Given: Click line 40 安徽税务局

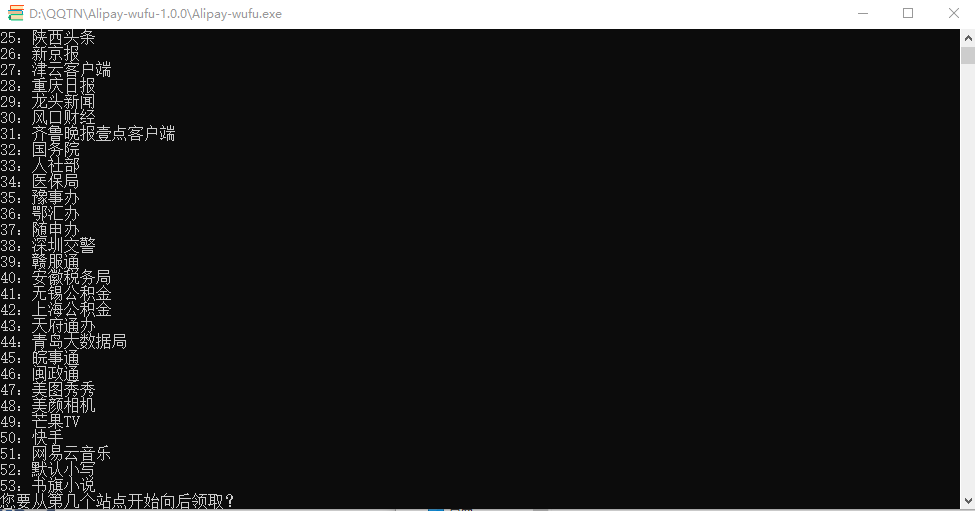Looking at the screenshot, I should (x=70, y=278).
